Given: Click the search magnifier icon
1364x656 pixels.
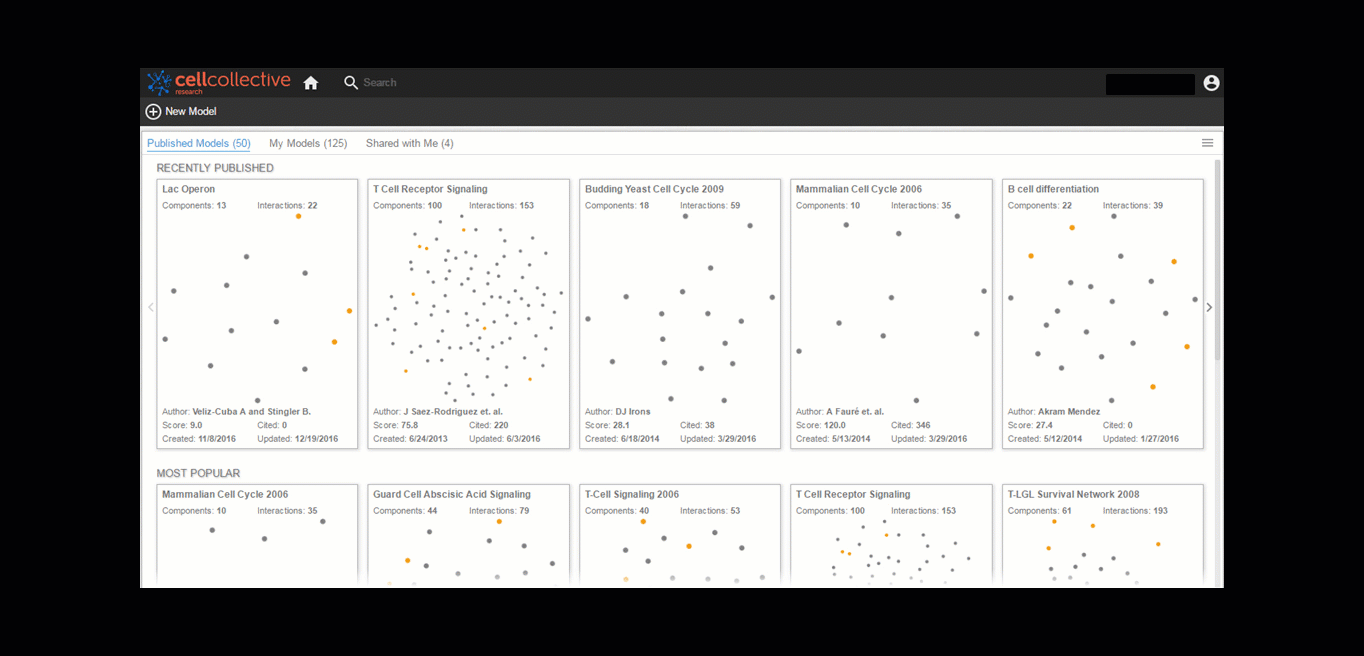Looking at the screenshot, I should (351, 83).
